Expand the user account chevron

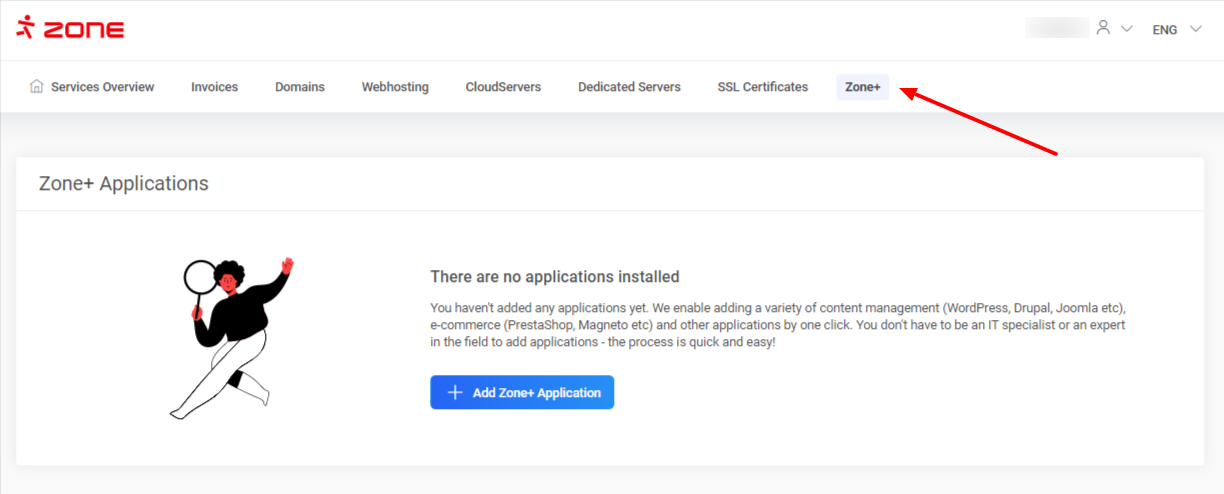click(1127, 29)
